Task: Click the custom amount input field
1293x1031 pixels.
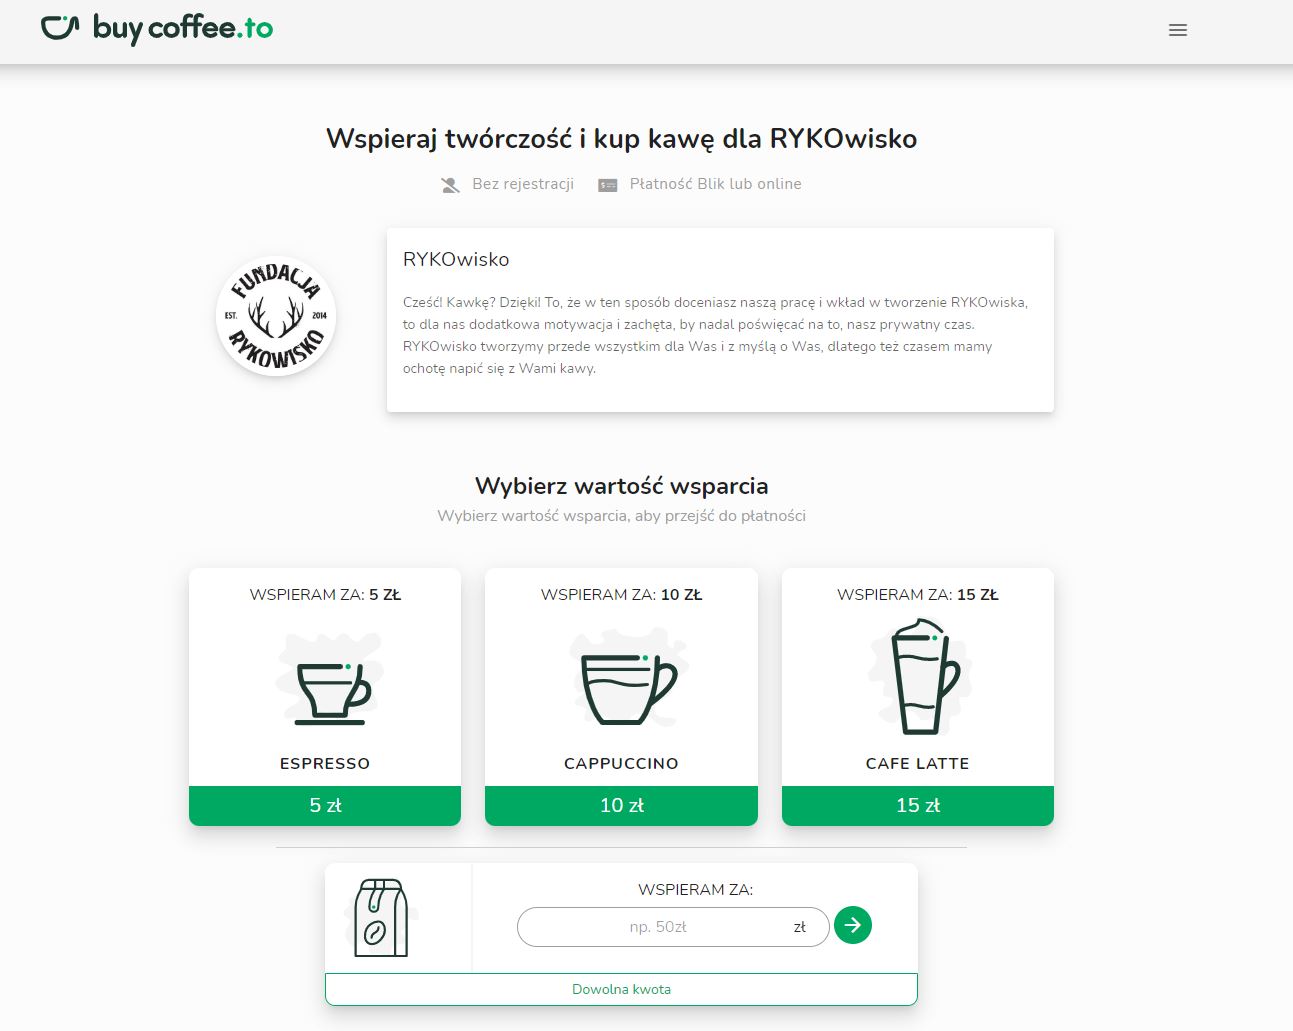Action: [x=673, y=927]
